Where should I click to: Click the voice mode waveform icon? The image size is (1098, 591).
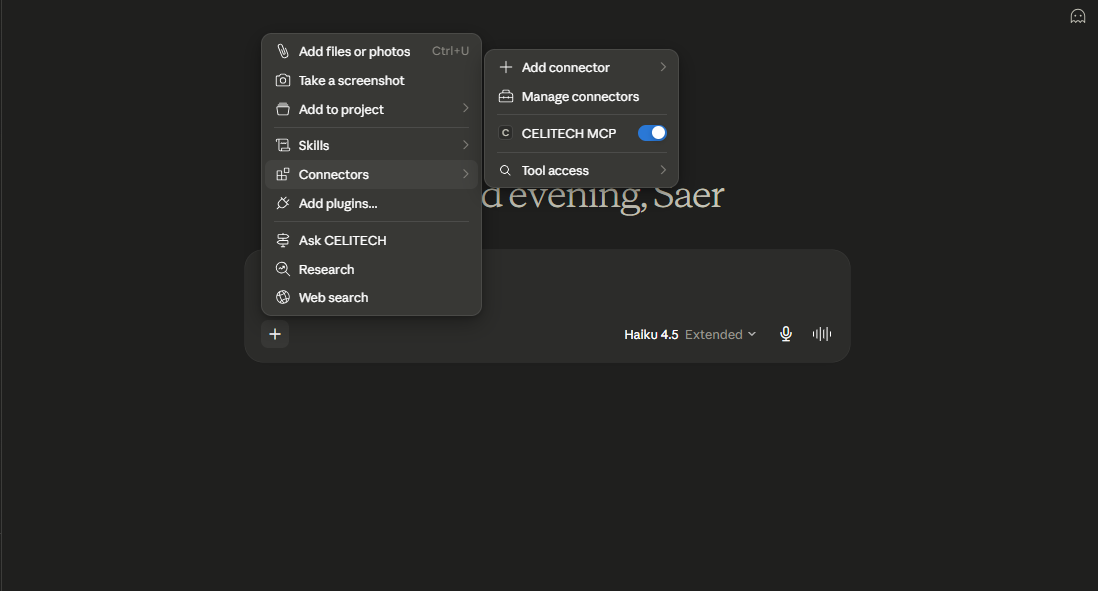822,334
